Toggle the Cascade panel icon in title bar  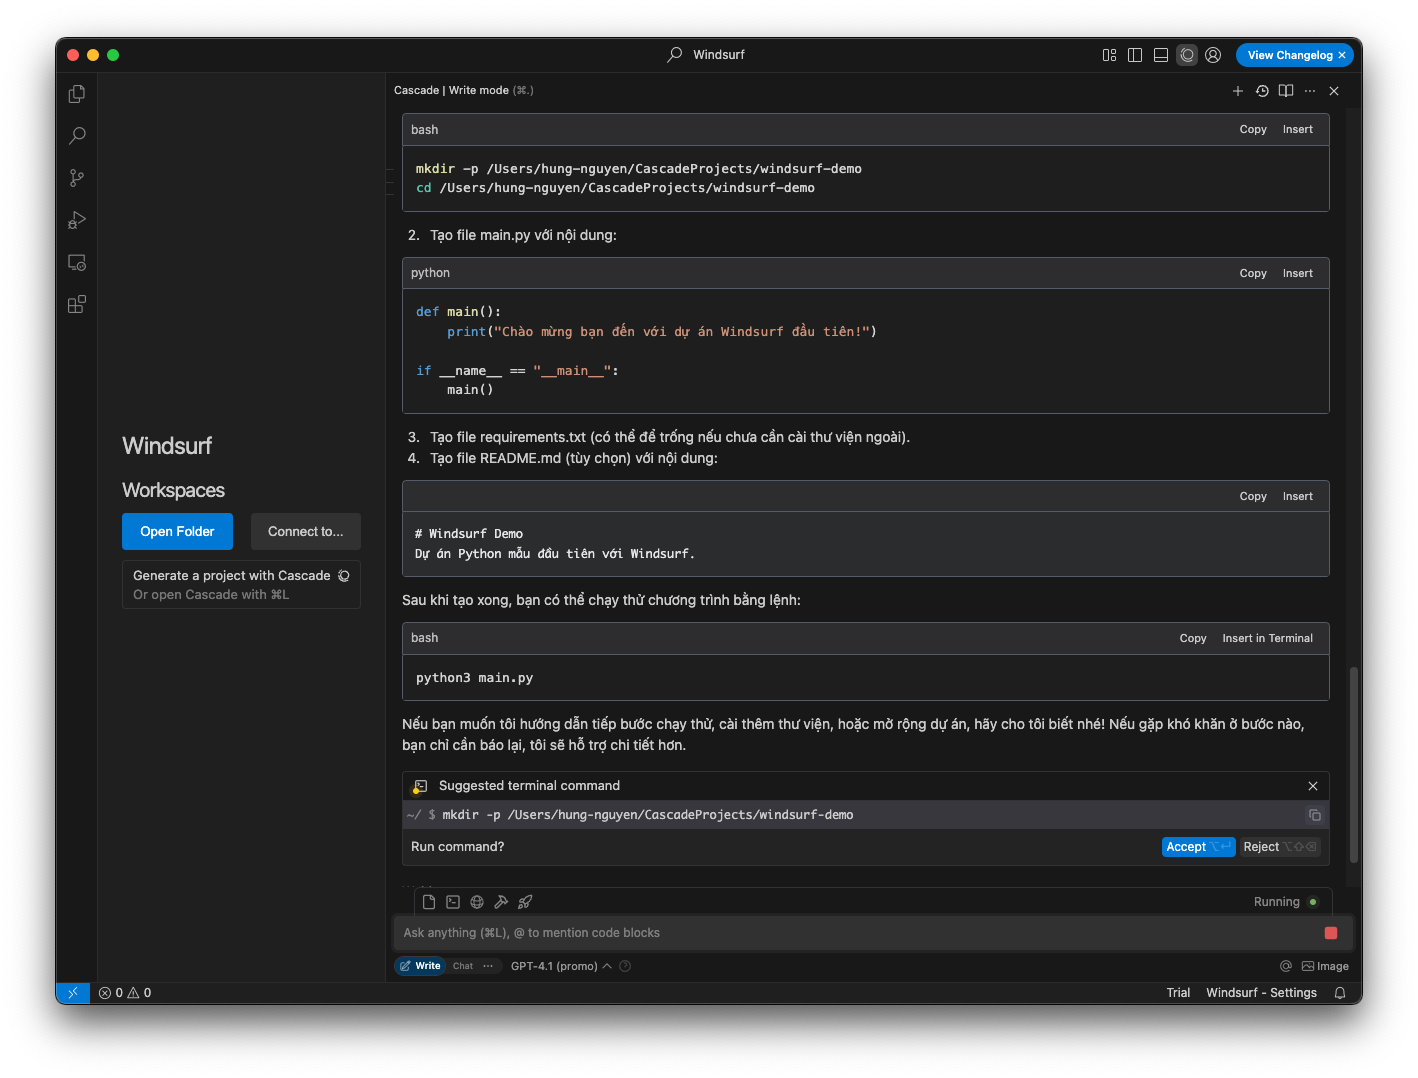(1187, 55)
